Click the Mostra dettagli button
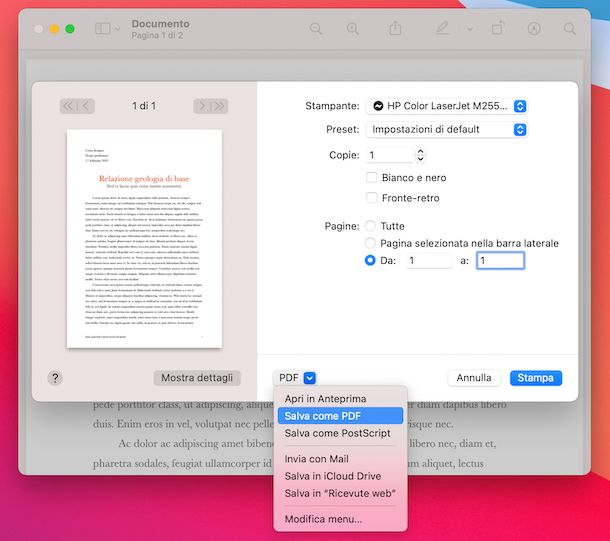610x541 pixels. pos(197,378)
